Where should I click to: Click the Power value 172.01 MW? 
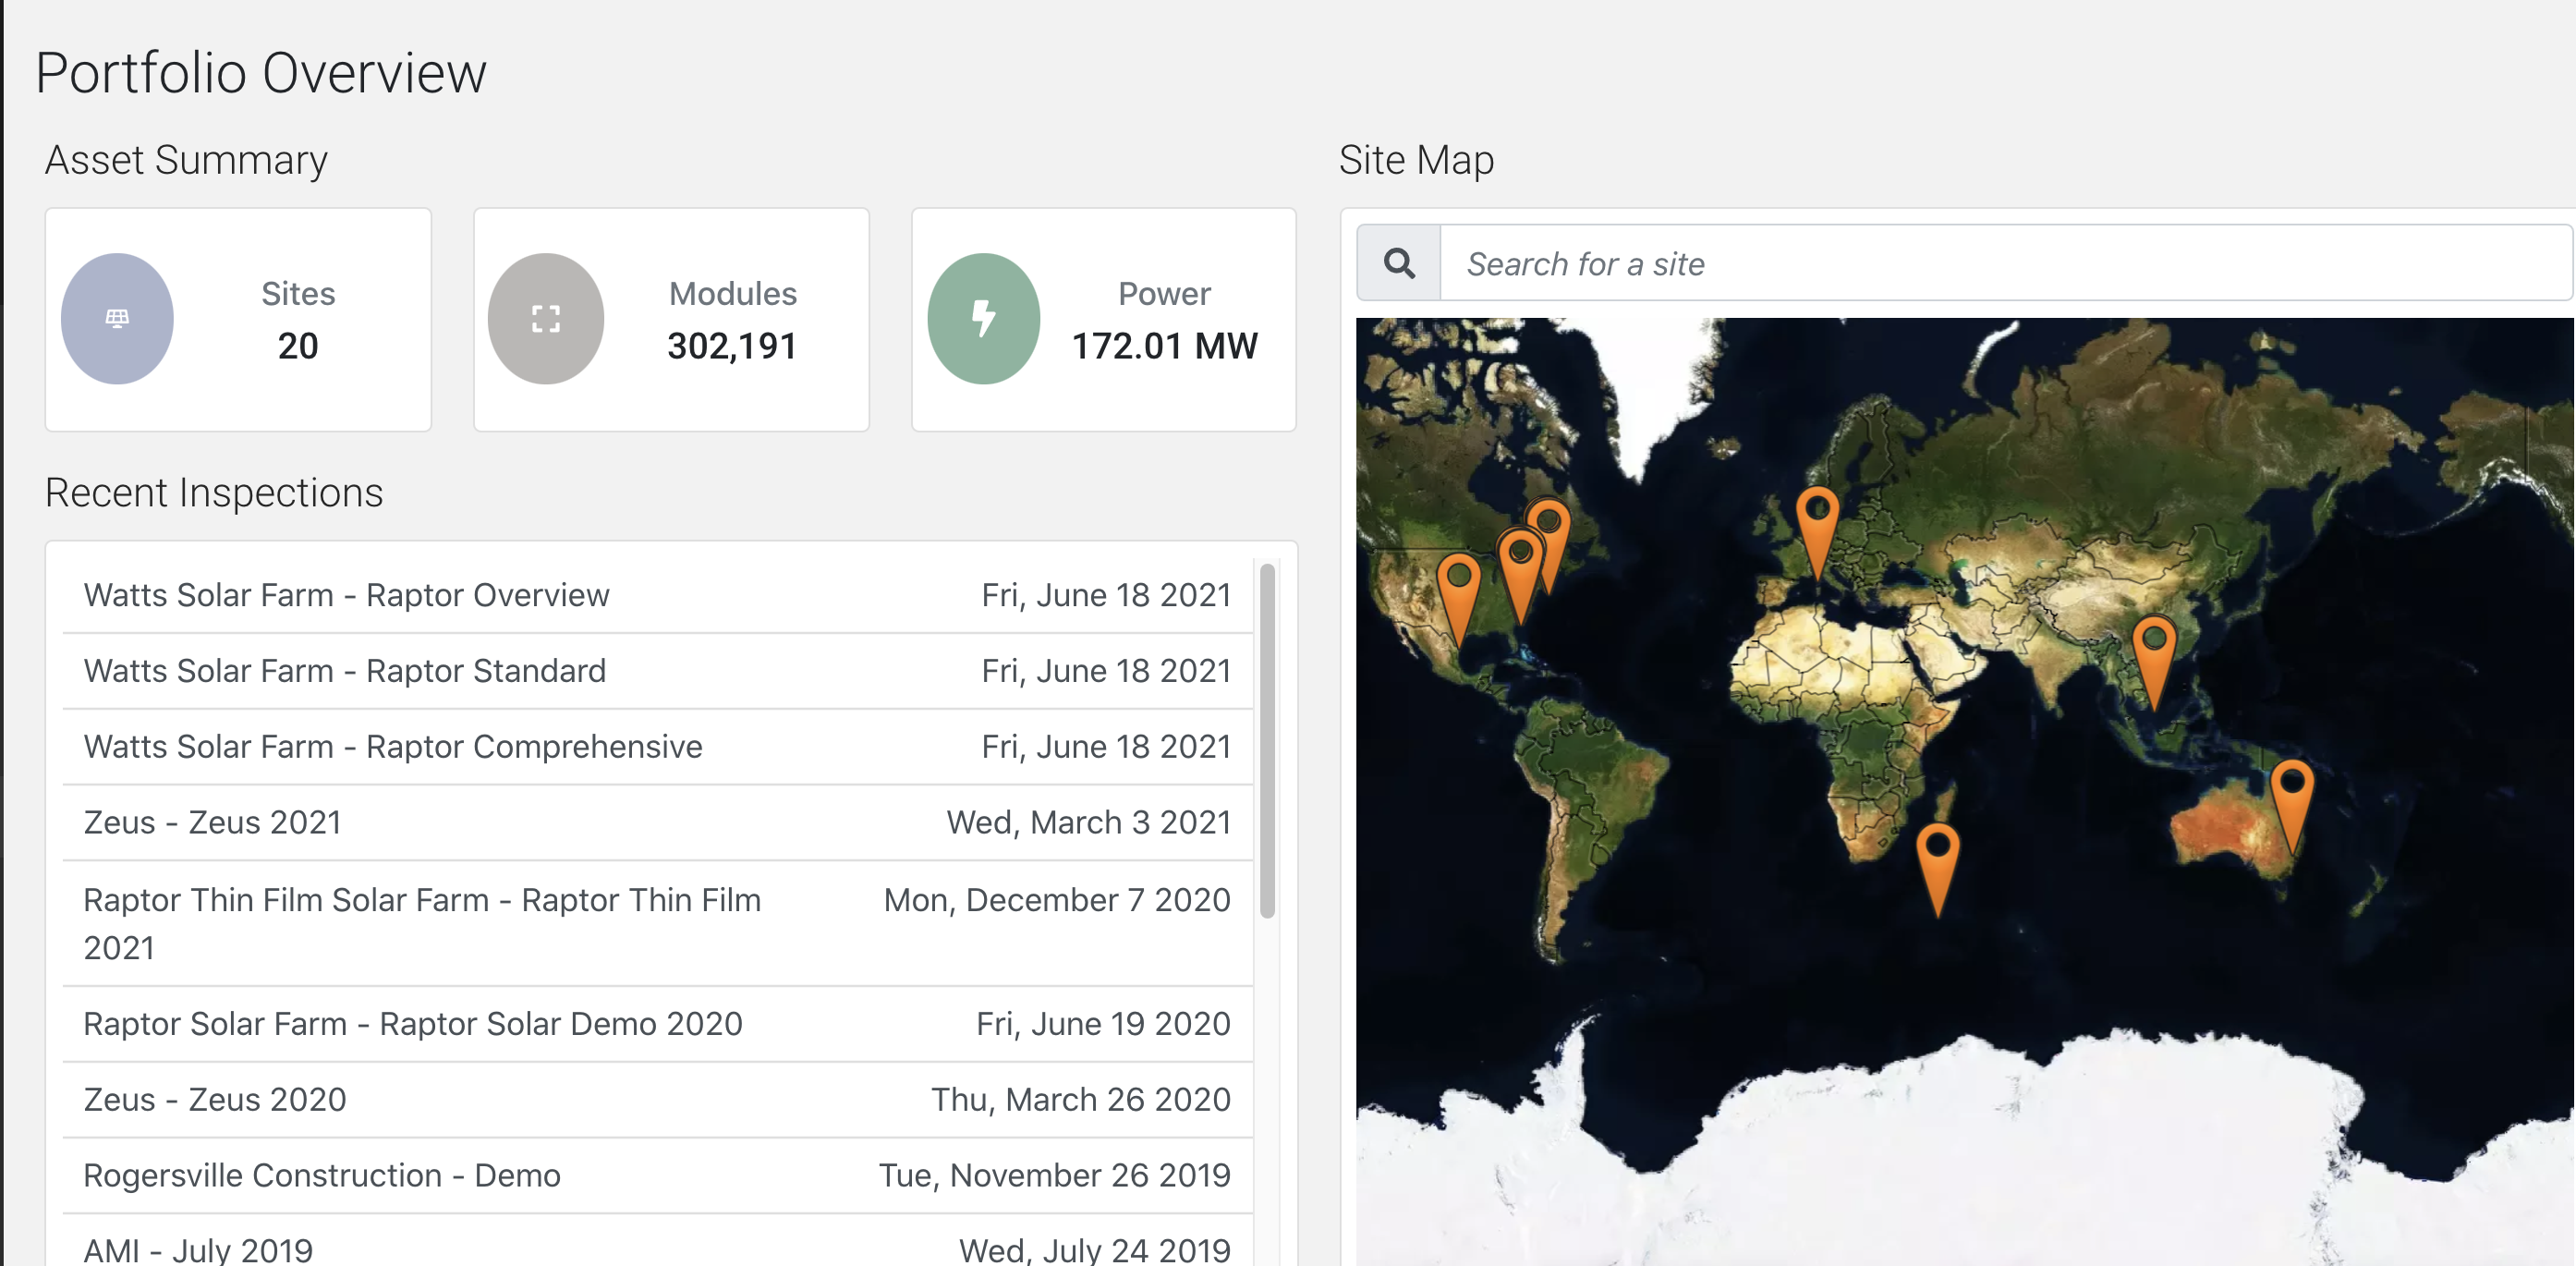pos(1164,346)
